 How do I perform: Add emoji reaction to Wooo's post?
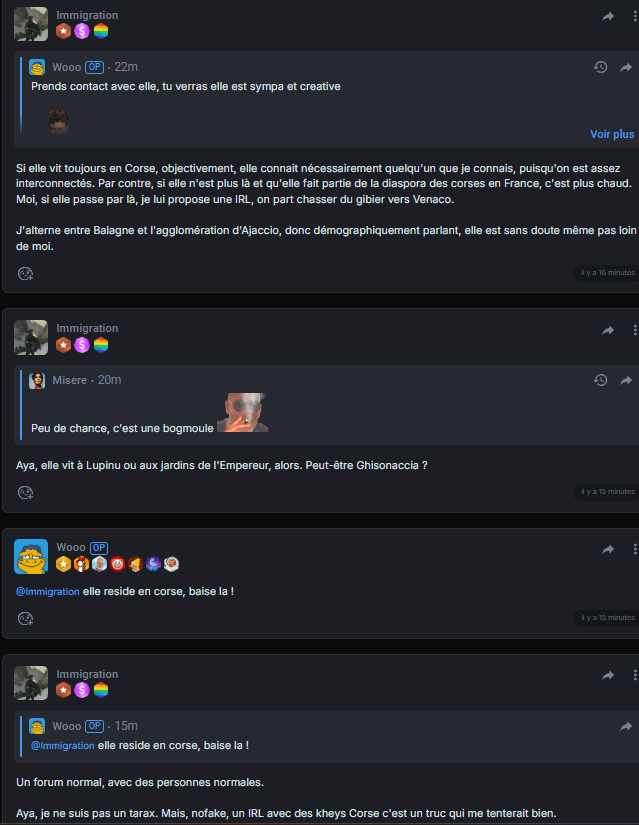[25, 619]
